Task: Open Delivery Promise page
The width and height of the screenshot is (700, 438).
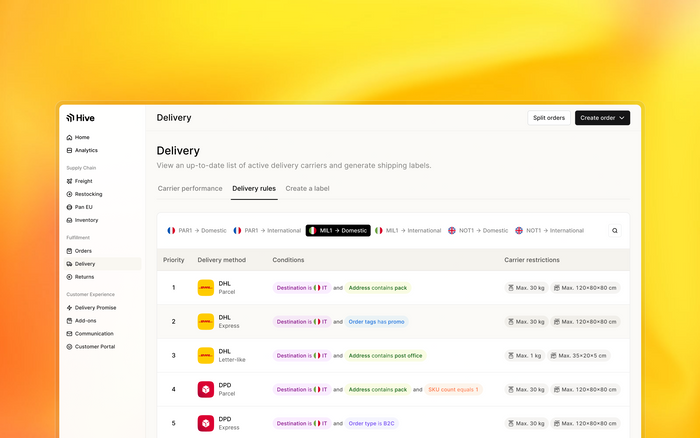Action: click(x=95, y=308)
